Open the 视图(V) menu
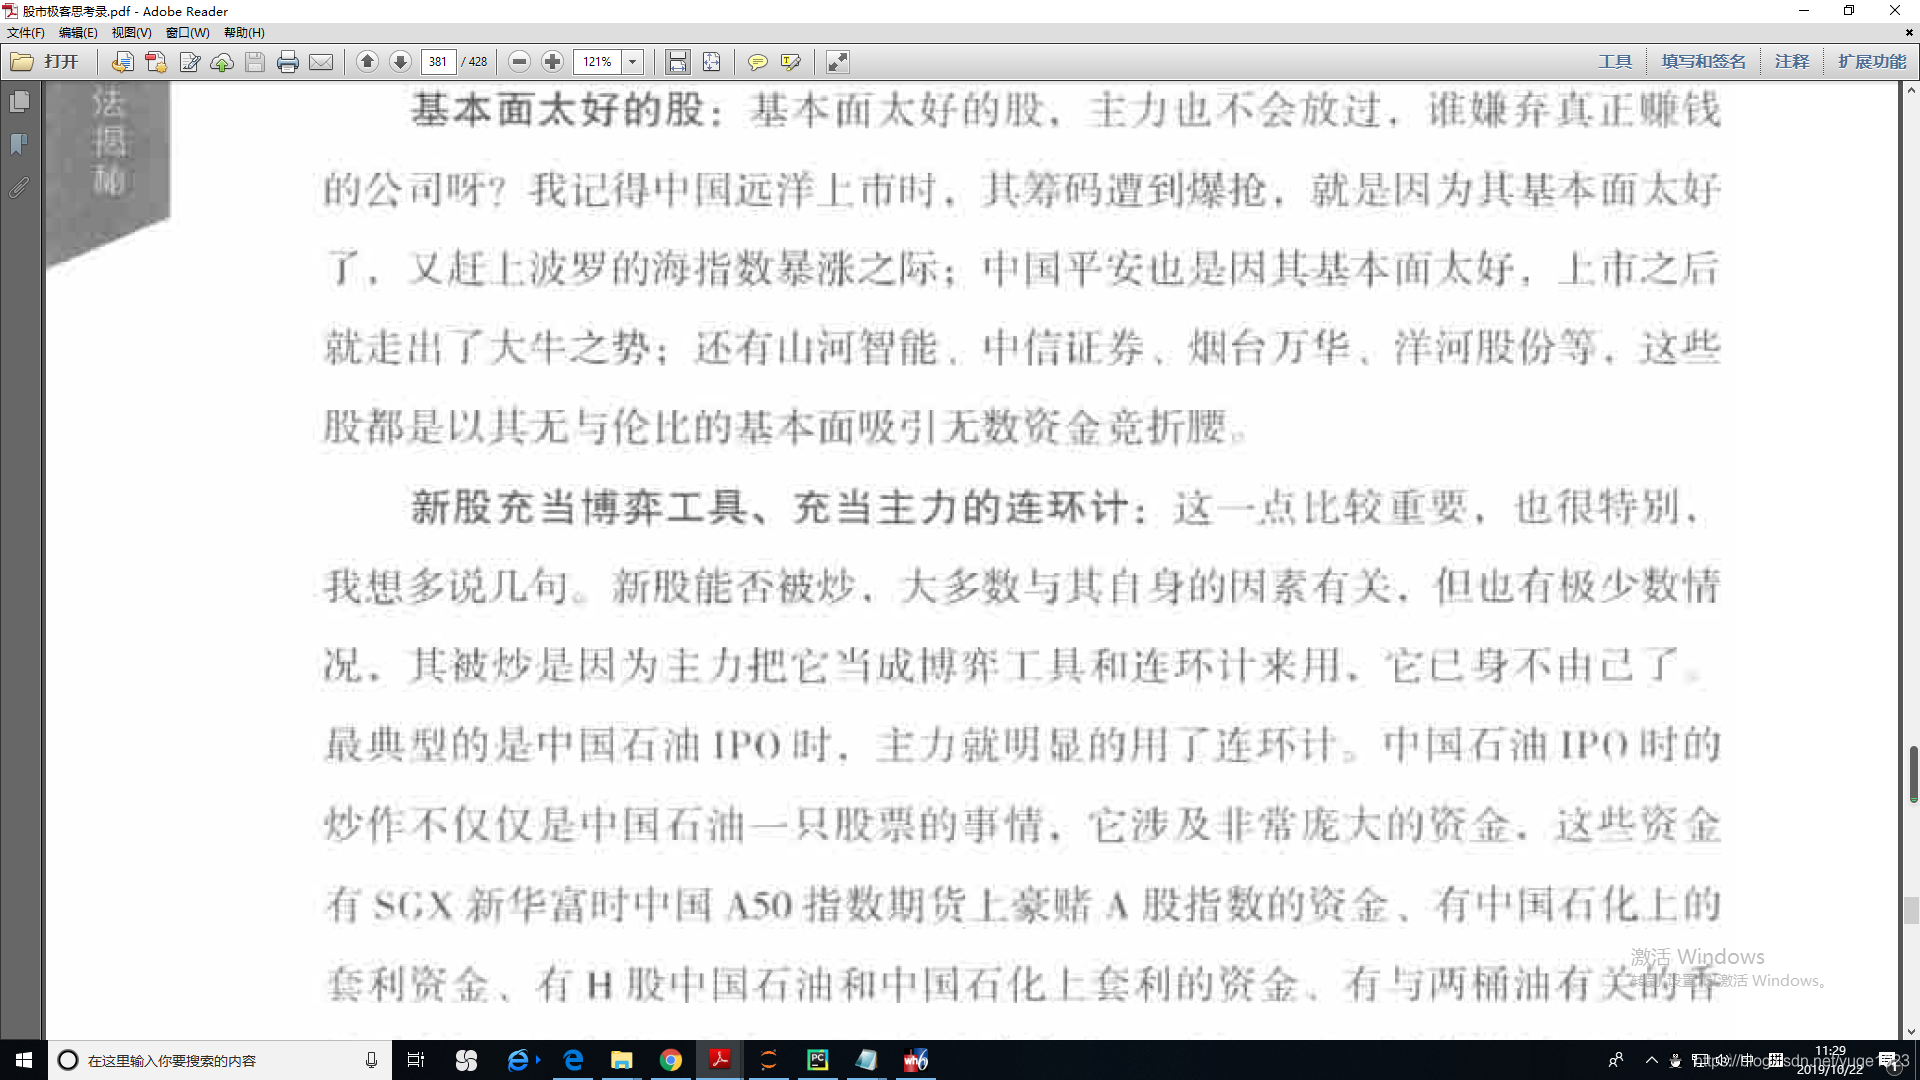The image size is (1920, 1080). point(131,33)
